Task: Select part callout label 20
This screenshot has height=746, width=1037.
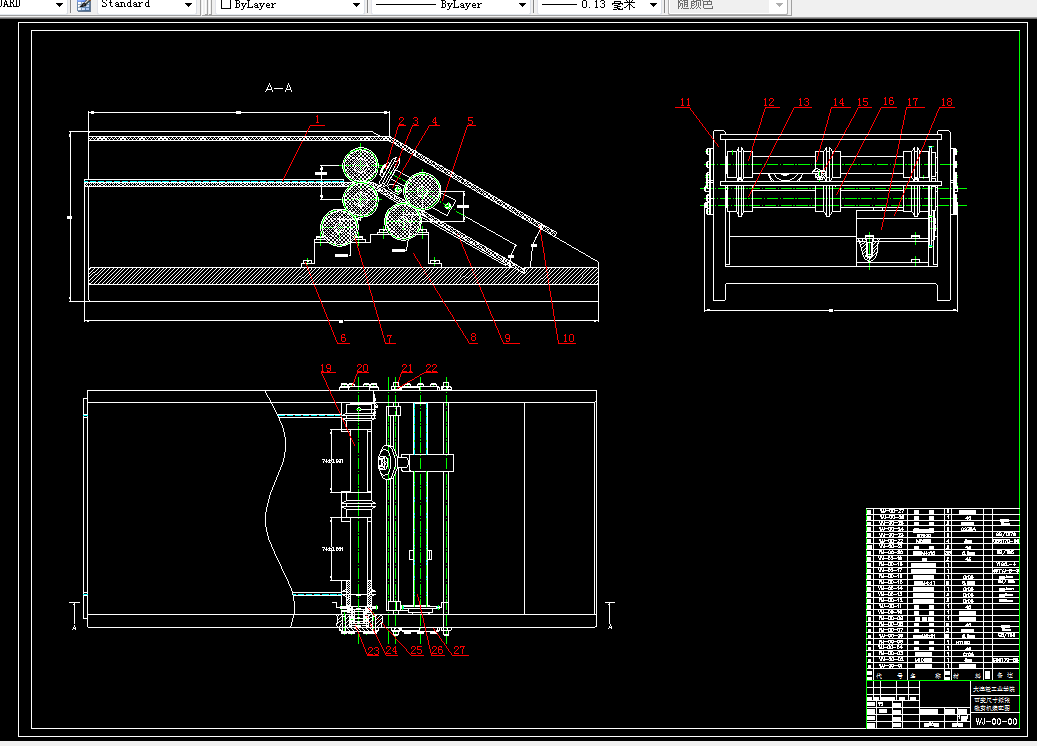Action: coord(362,368)
